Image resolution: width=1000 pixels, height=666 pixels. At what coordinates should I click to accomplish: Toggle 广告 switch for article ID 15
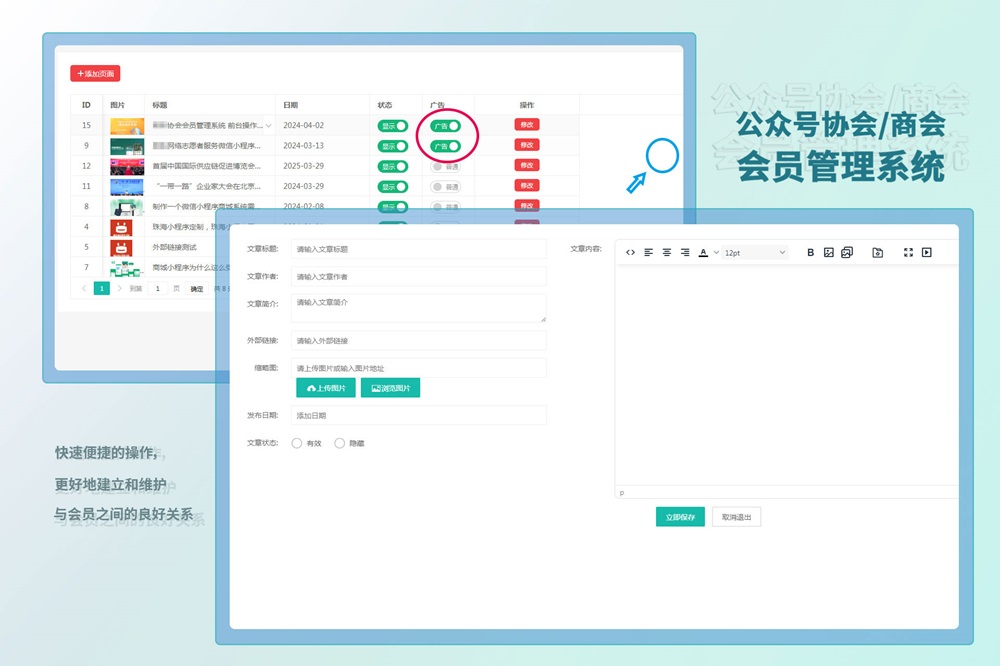point(446,126)
